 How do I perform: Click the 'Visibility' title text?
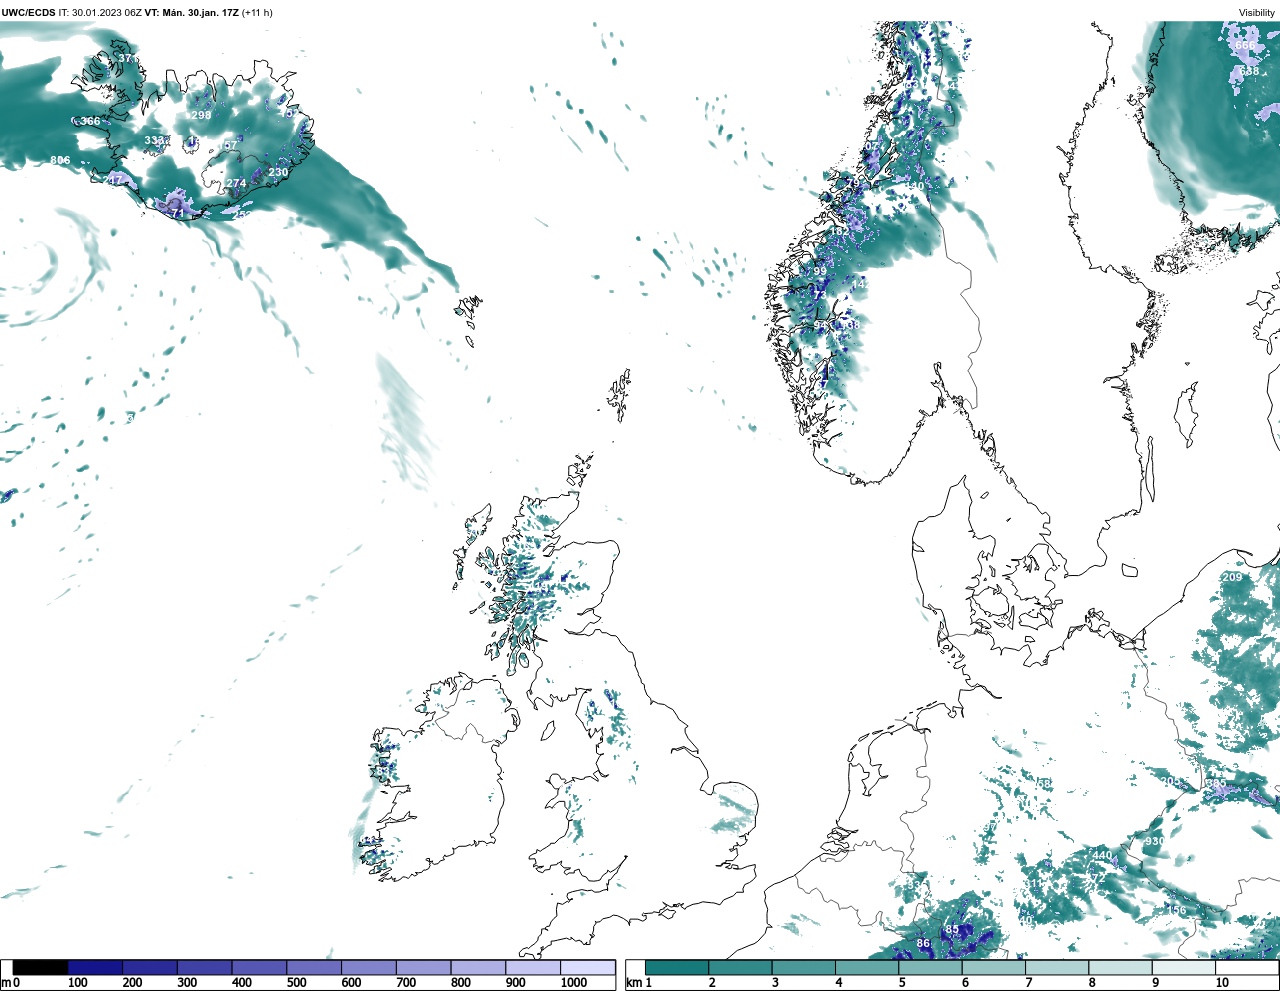point(1257,13)
